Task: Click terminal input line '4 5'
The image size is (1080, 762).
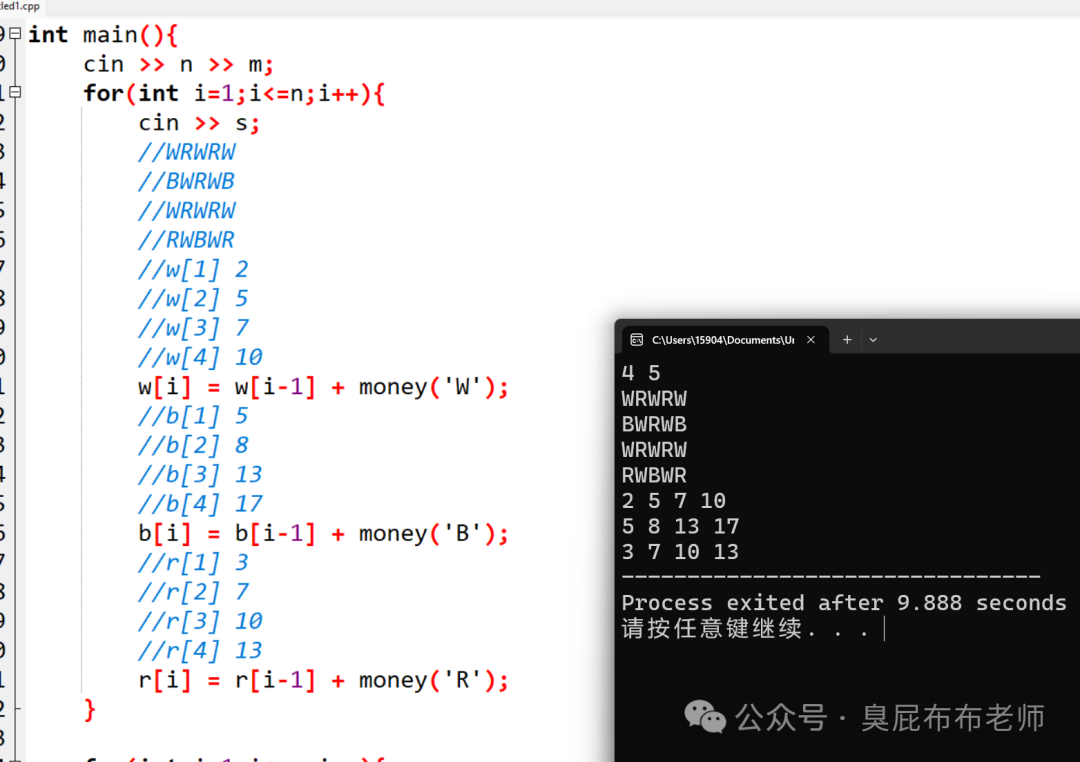Action: click(x=641, y=373)
